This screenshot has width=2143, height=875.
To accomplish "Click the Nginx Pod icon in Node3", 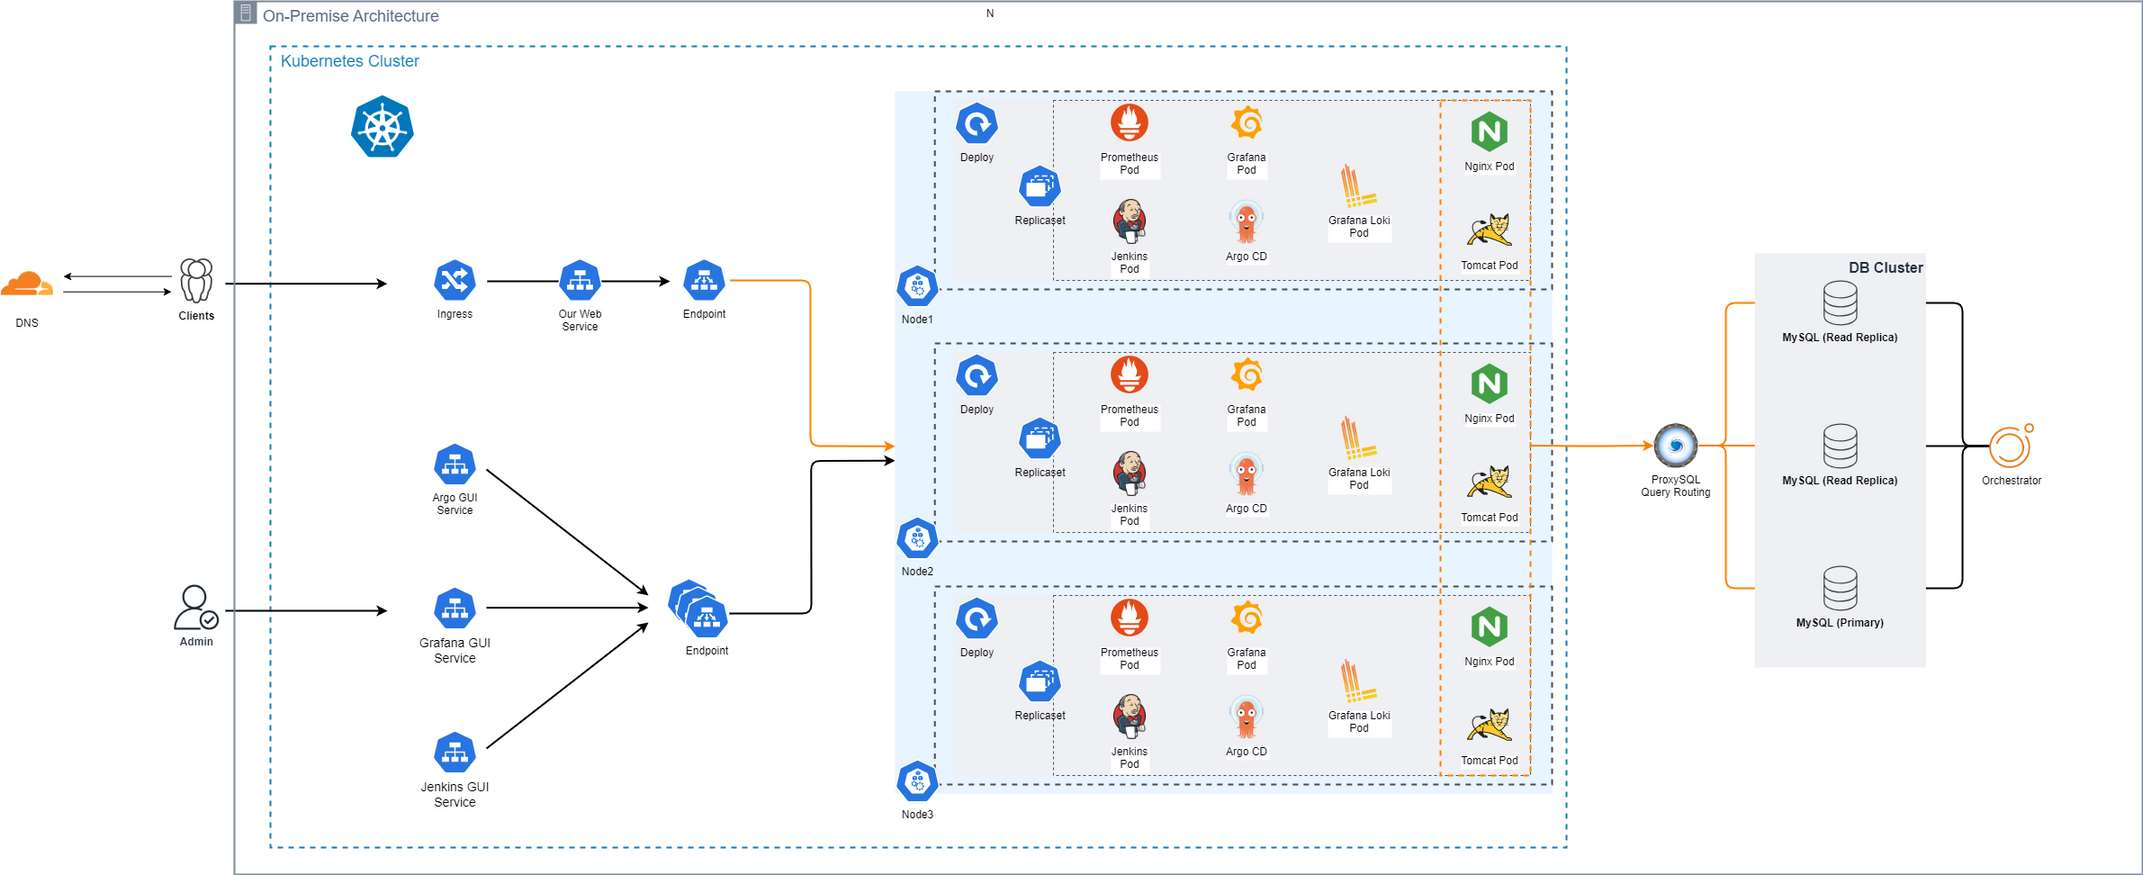I will pyautogui.click(x=1489, y=627).
